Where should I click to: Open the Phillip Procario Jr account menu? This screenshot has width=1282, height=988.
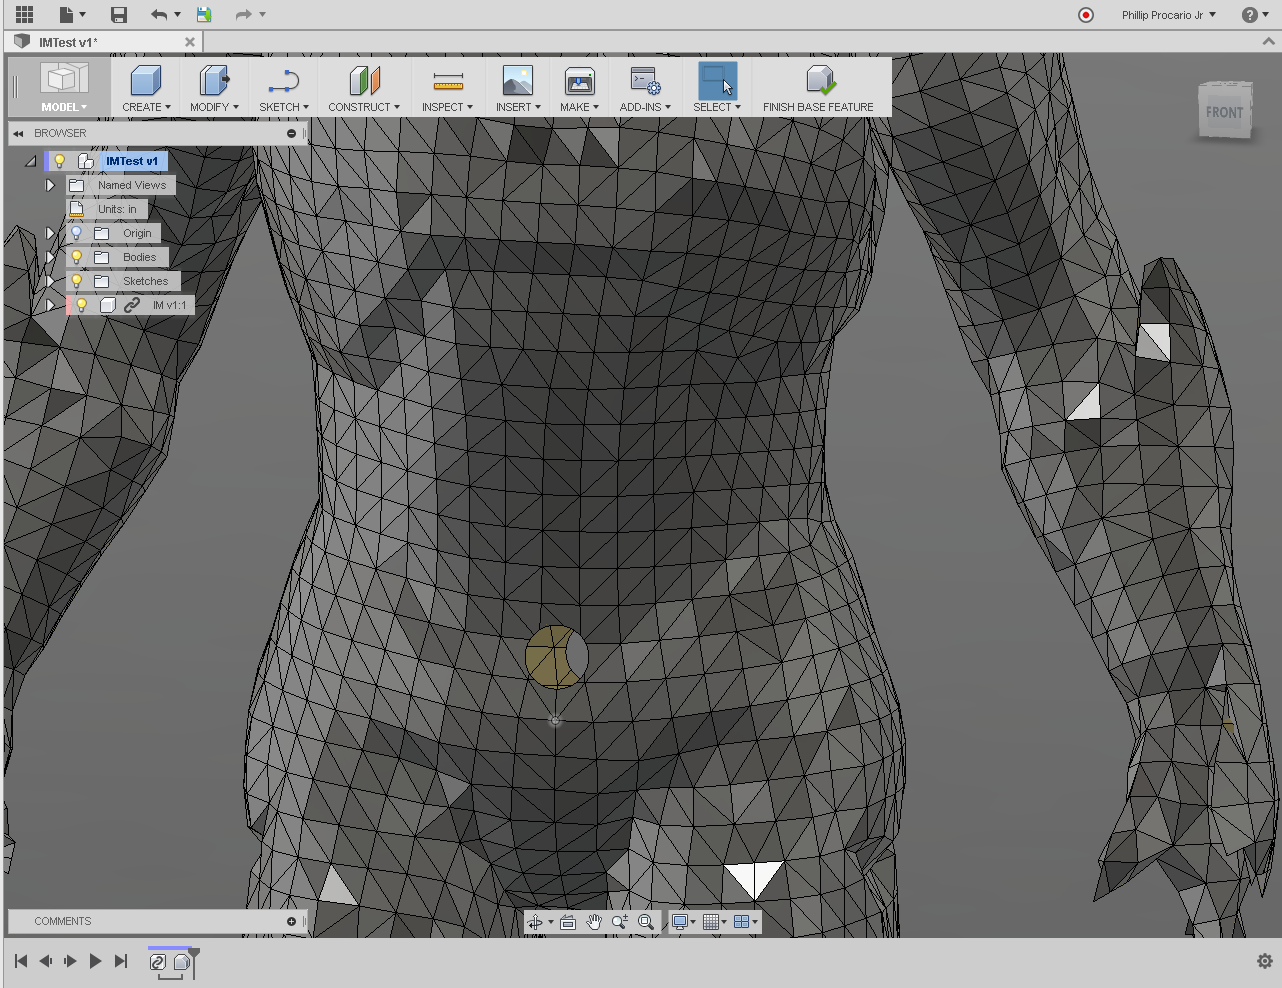[1168, 15]
